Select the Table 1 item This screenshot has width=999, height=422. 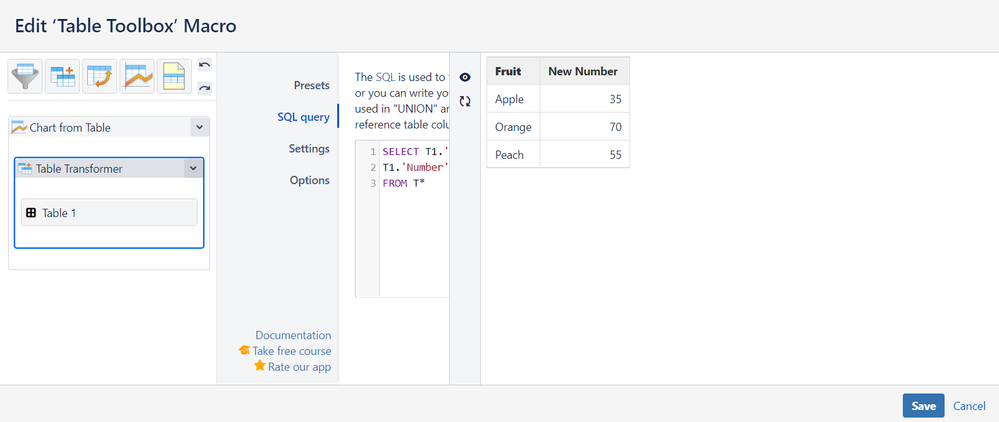point(109,212)
